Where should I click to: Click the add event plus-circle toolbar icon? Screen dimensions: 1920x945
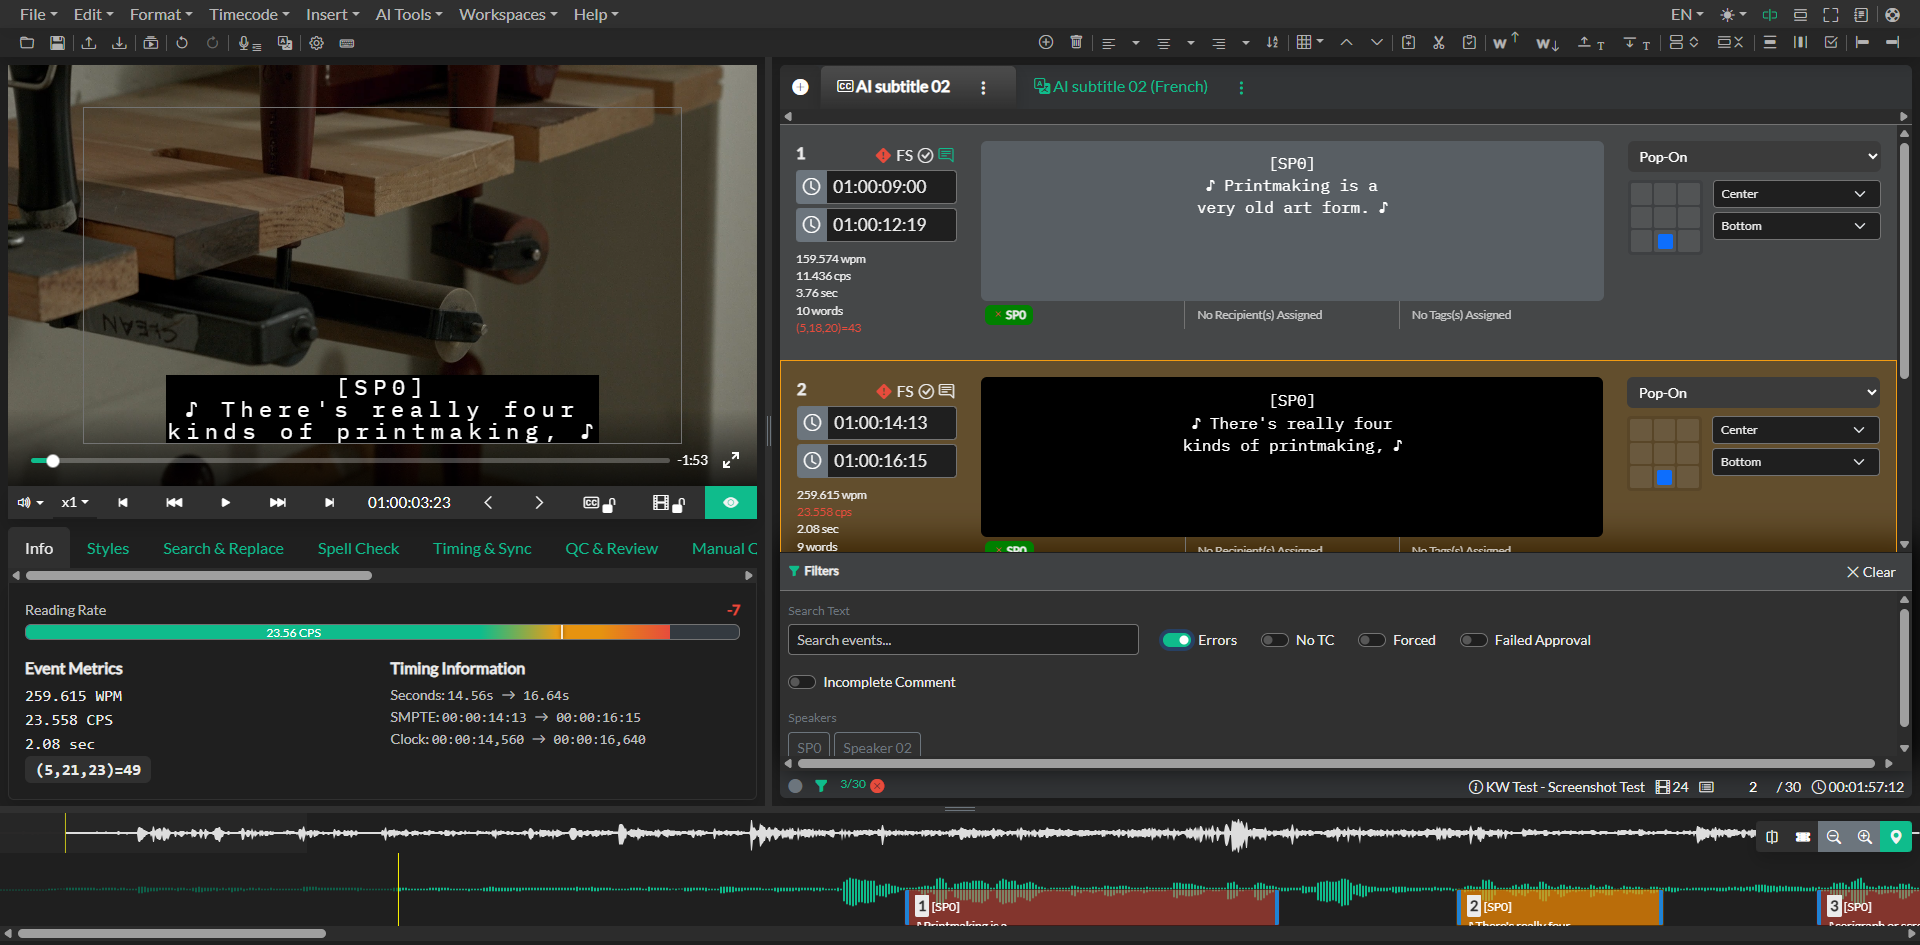click(x=1046, y=42)
